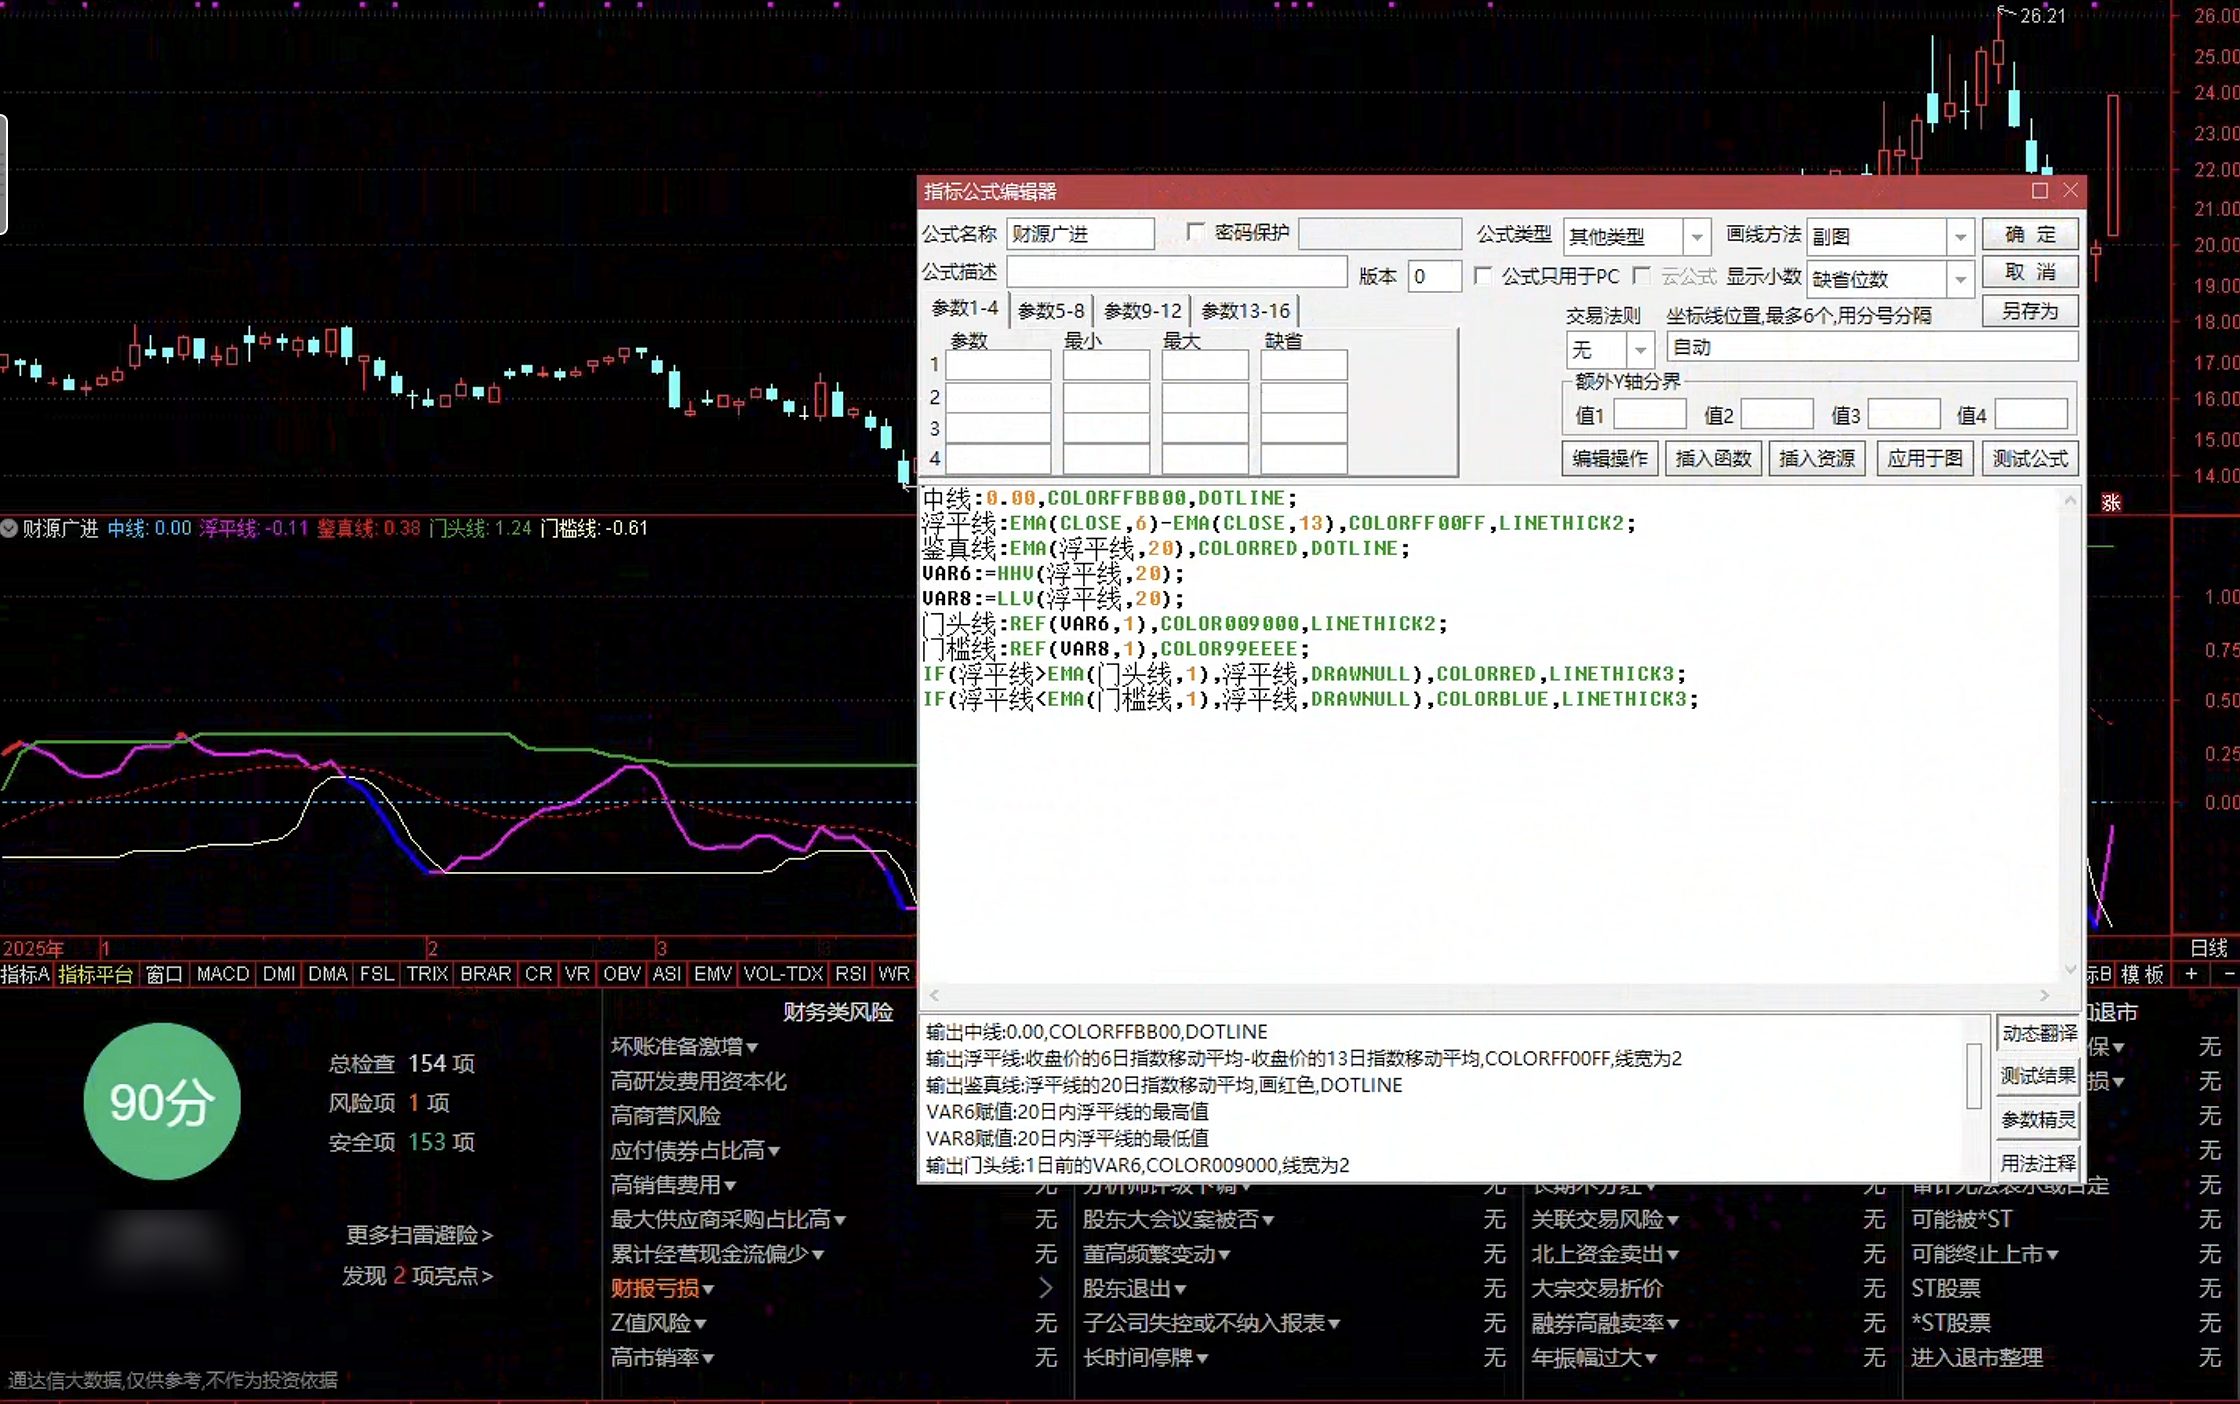Enable the 密码保护 checkbox
The image size is (2240, 1404).
coord(1194,232)
